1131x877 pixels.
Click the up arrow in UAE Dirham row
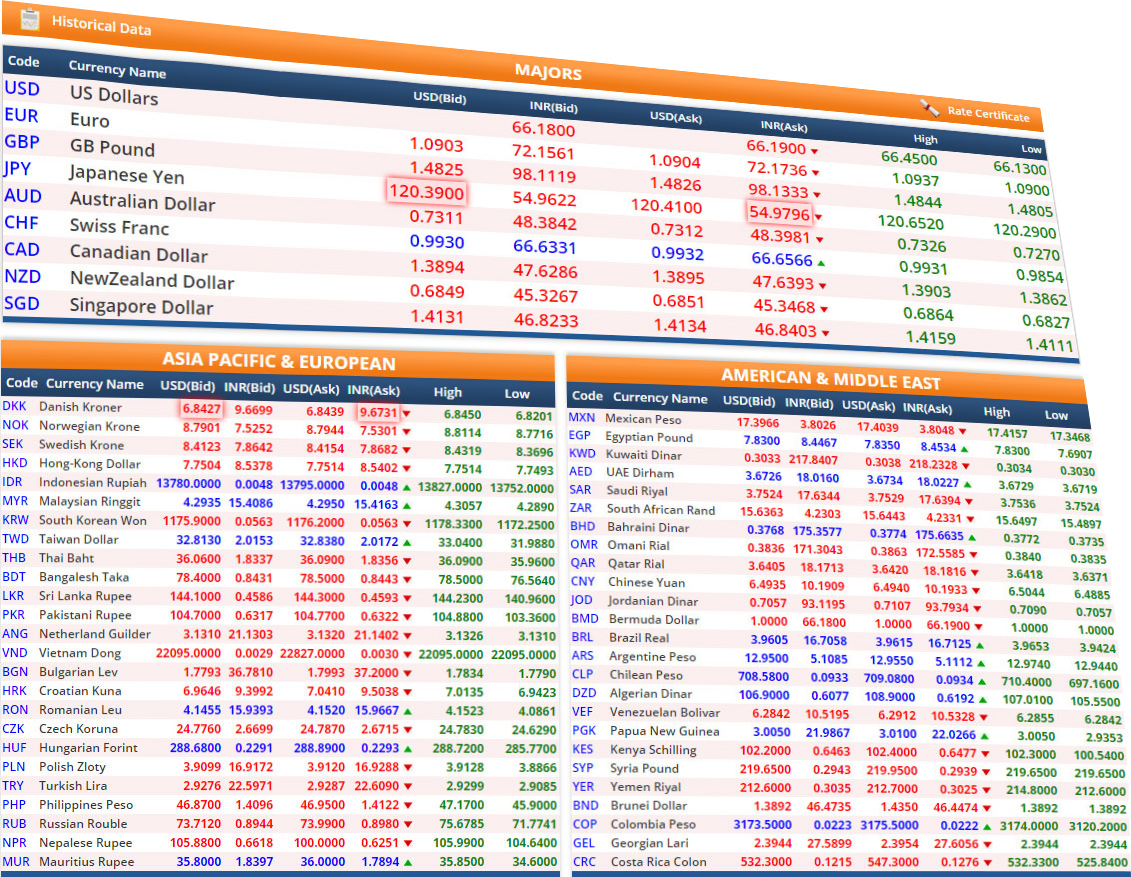967,484
